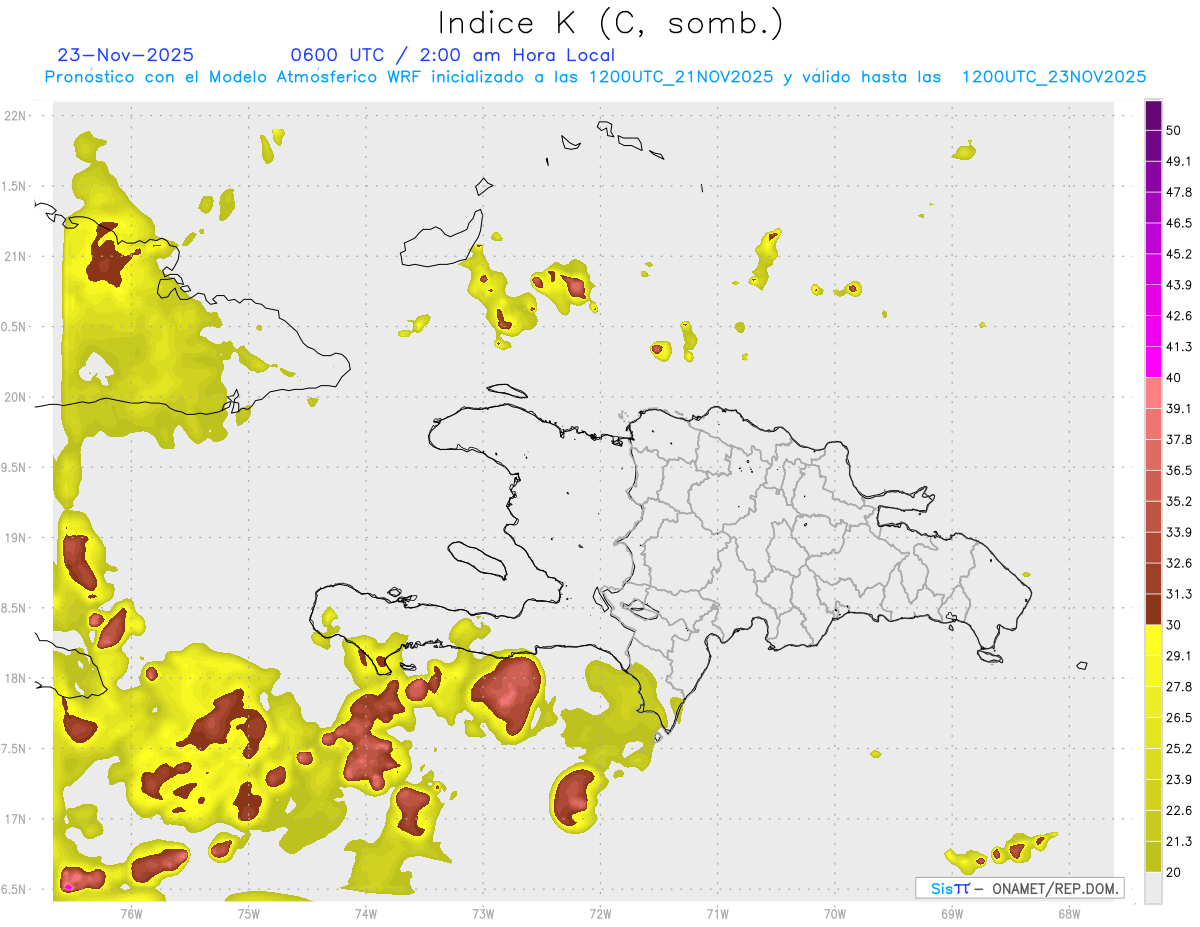Click the '39.1' color scale value
This screenshot has width=1200, height=927.
(1179, 408)
